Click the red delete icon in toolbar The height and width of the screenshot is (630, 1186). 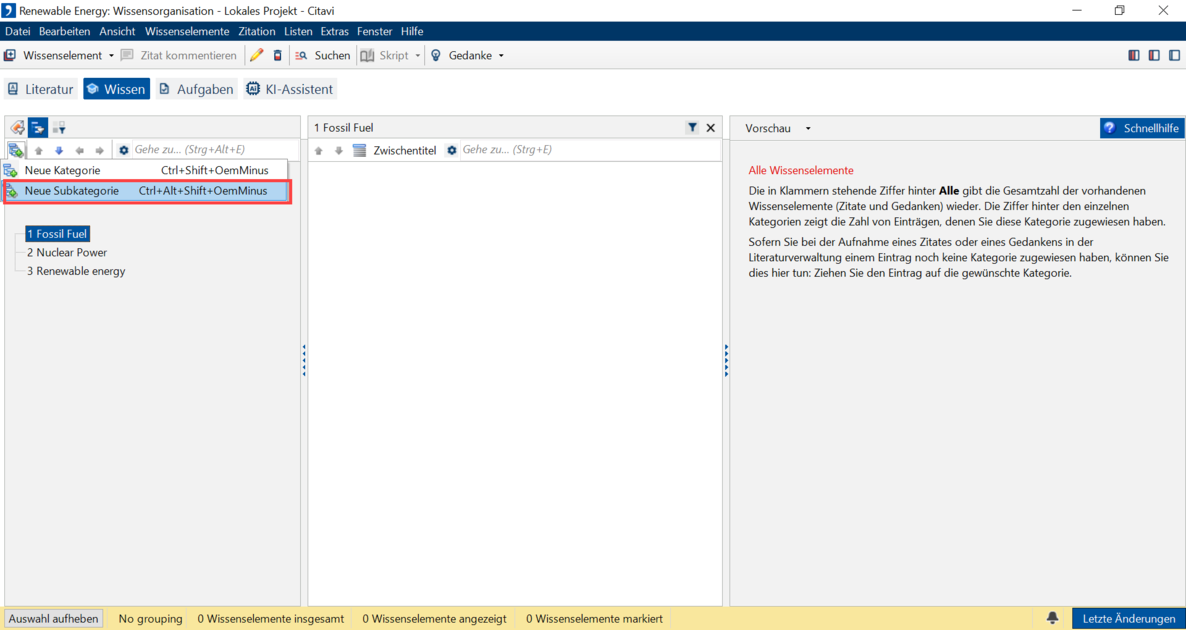pos(278,56)
